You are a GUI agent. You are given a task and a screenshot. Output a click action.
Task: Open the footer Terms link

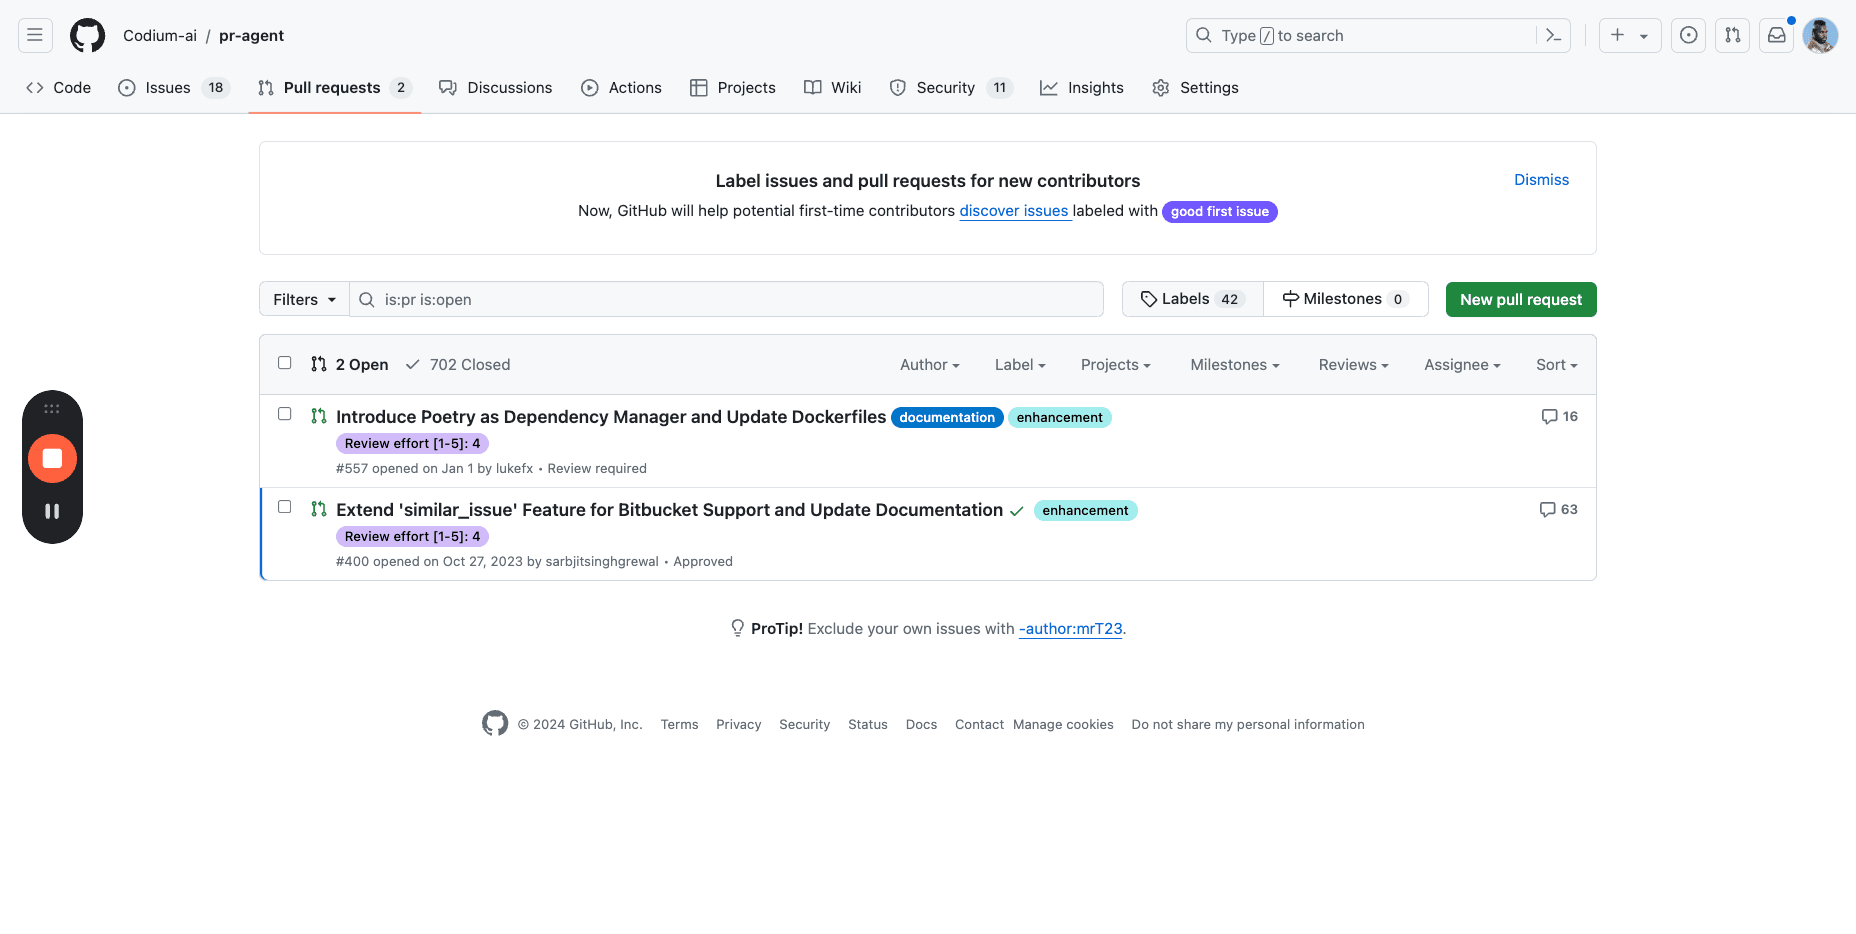click(680, 725)
